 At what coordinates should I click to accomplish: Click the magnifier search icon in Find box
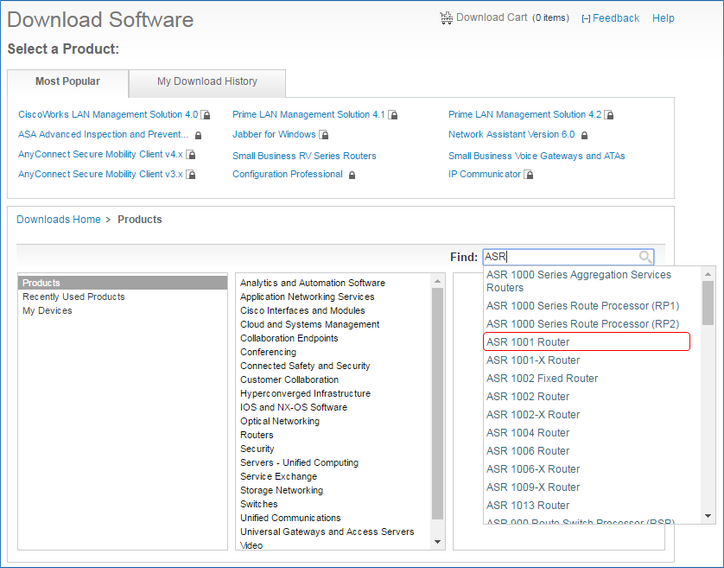pyautogui.click(x=645, y=257)
